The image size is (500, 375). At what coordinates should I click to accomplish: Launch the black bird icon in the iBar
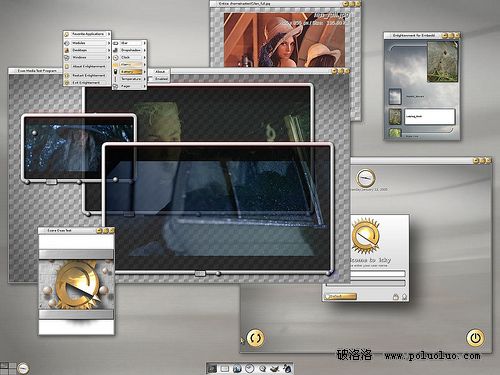coord(275,369)
